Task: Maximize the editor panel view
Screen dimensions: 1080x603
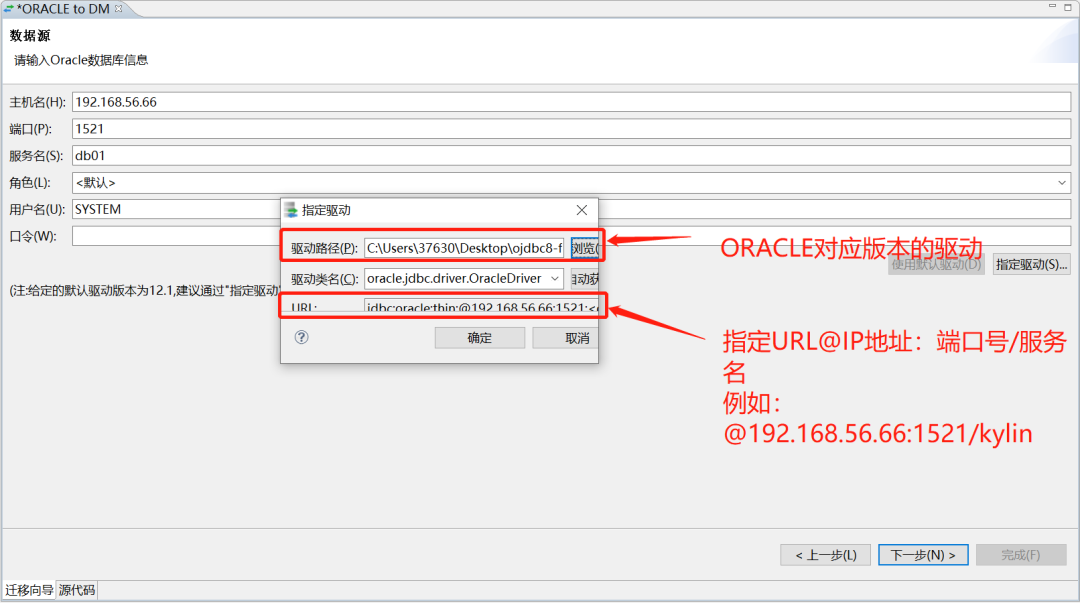Action: 1068,7
